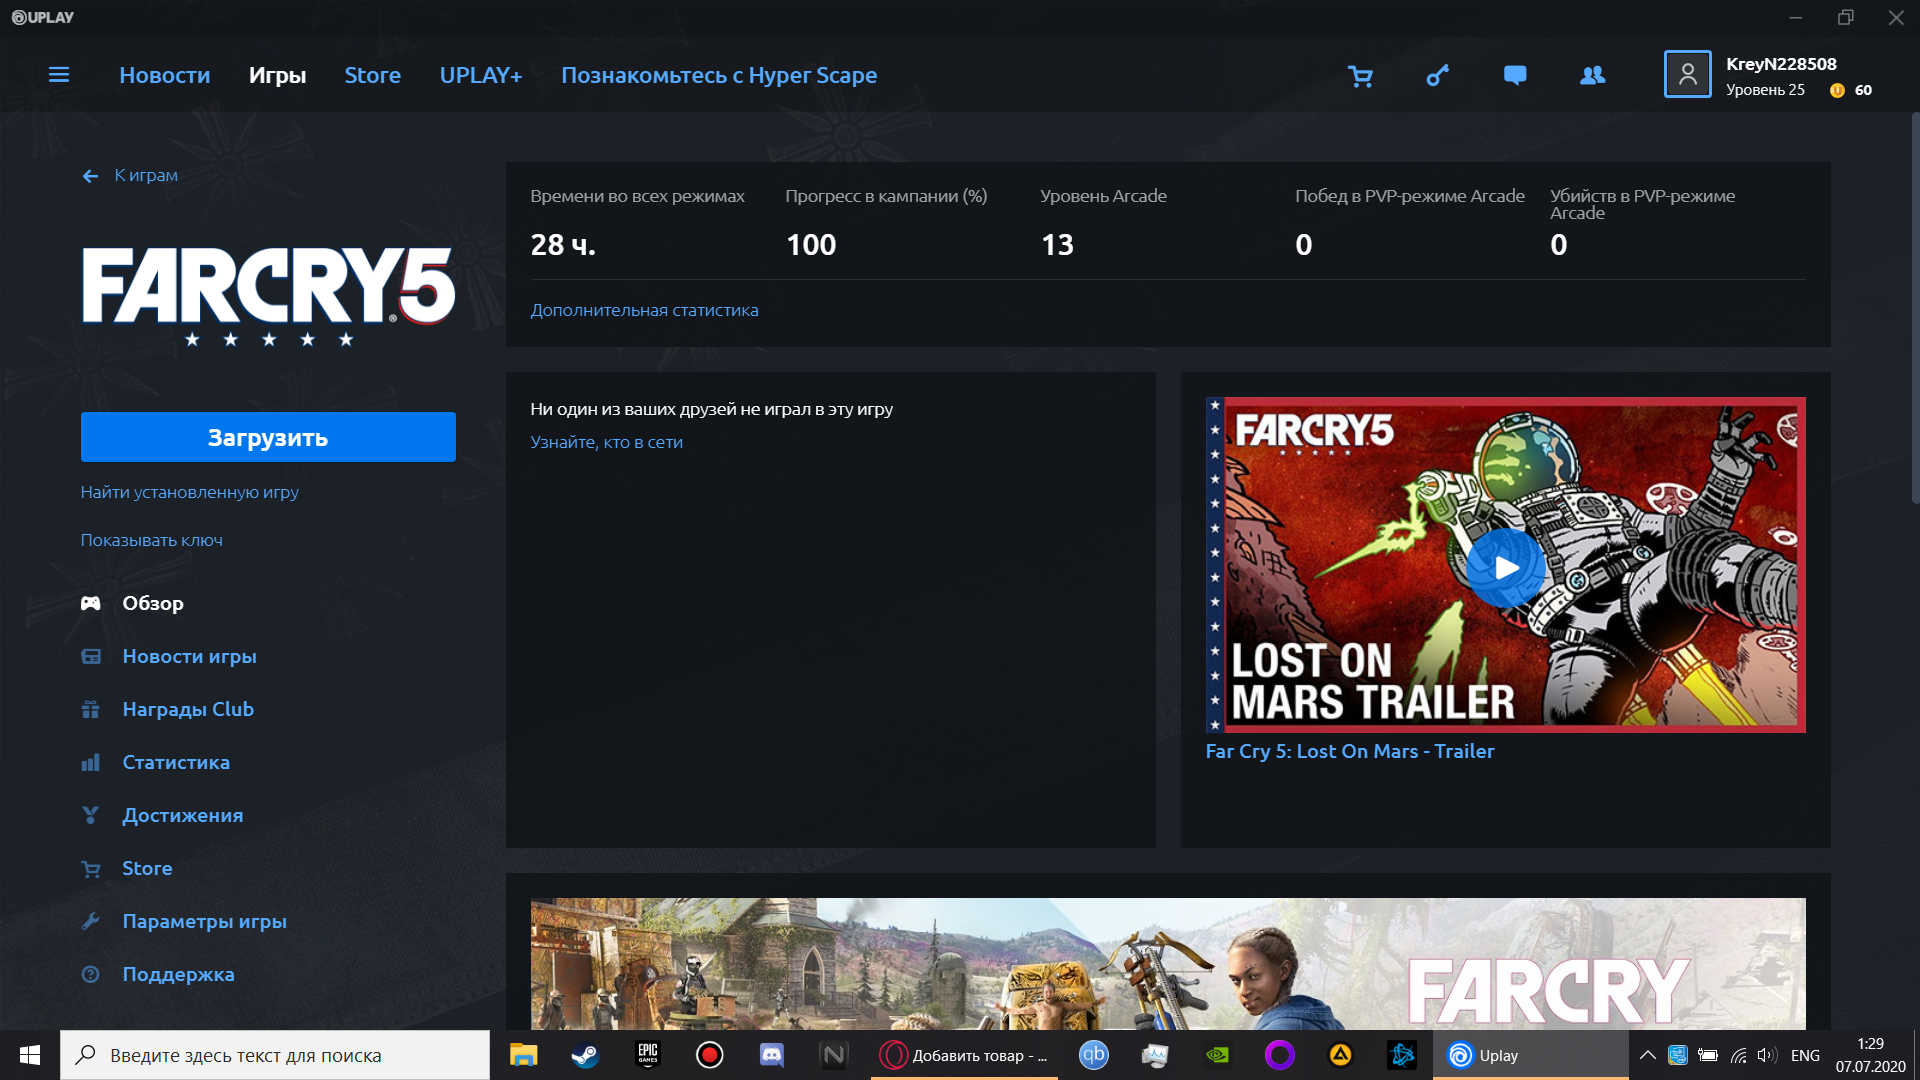Image resolution: width=1920 pixels, height=1080 pixels.
Task: Open Discord from the taskbar
Action: point(772,1055)
